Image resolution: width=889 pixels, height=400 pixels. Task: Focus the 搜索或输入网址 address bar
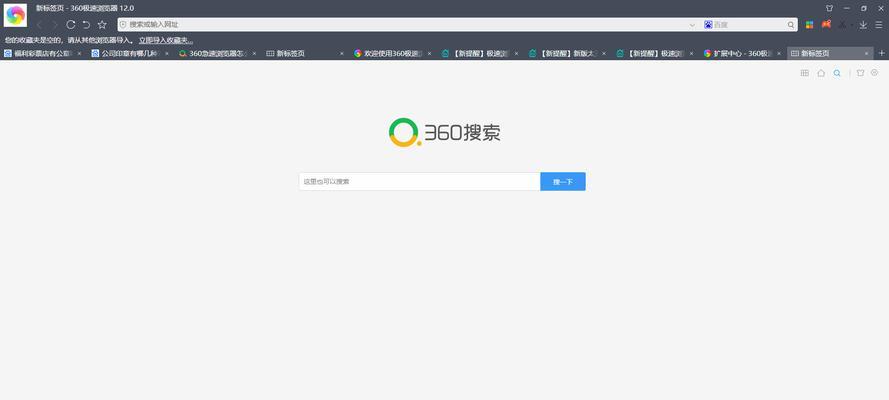click(x=408, y=25)
